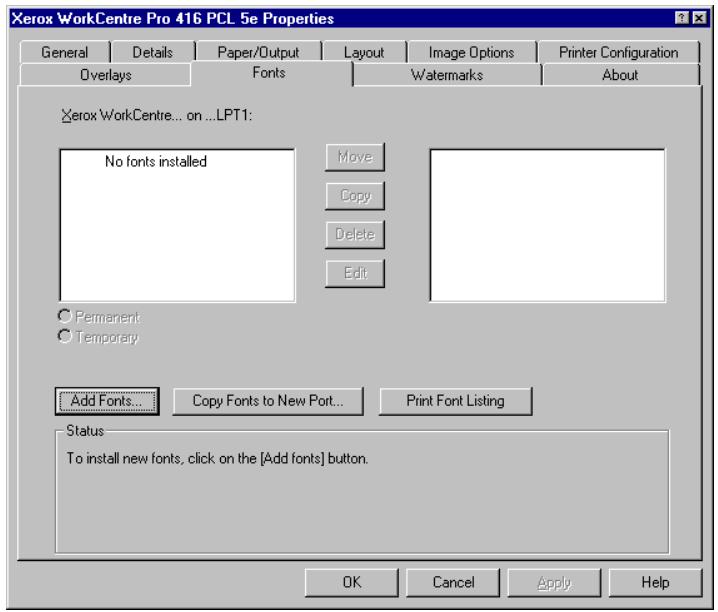Click the Status message text
Screen dimensions: 718x612
pos(217,458)
